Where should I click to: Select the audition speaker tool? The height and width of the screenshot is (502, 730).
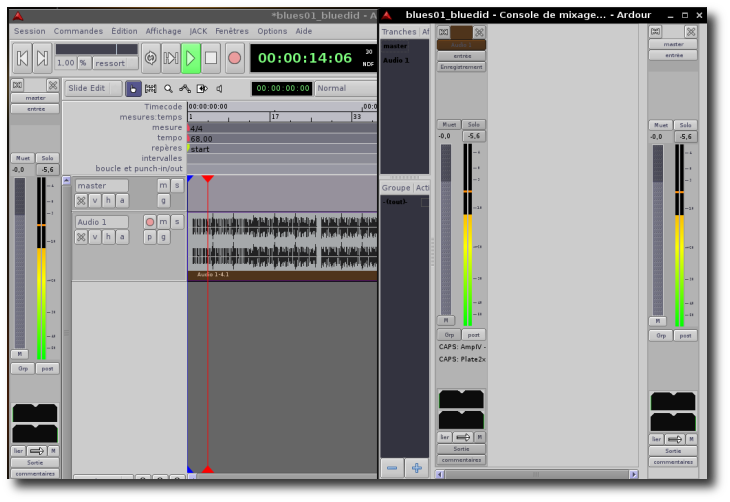pyautogui.click(x=219, y=88)
